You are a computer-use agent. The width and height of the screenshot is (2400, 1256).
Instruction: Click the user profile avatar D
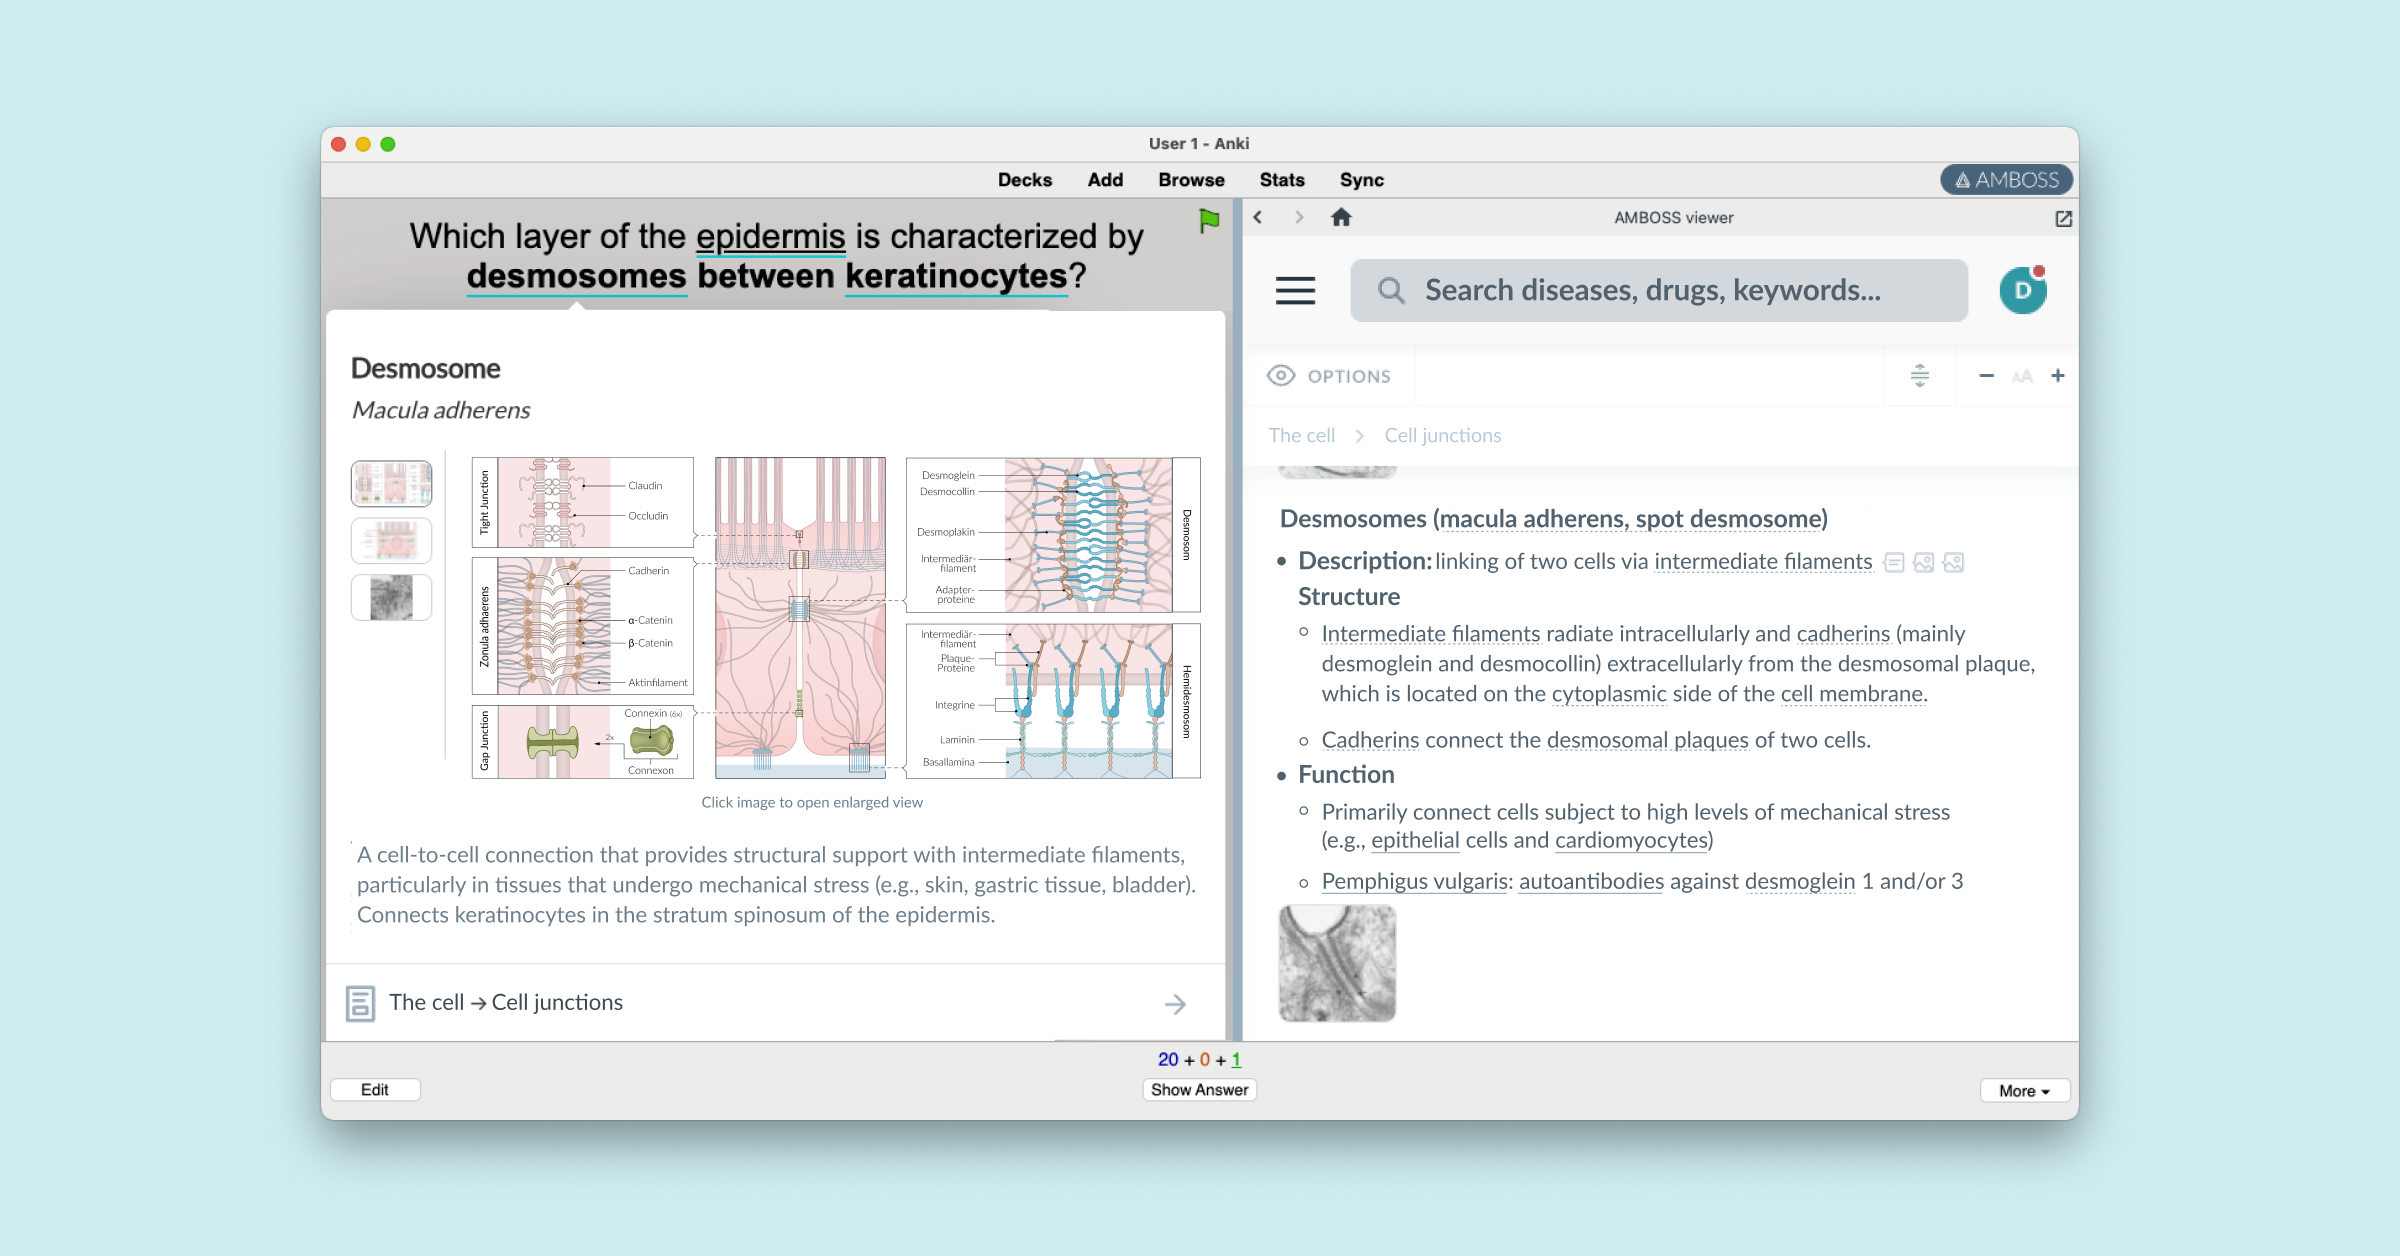(2022, 291)
